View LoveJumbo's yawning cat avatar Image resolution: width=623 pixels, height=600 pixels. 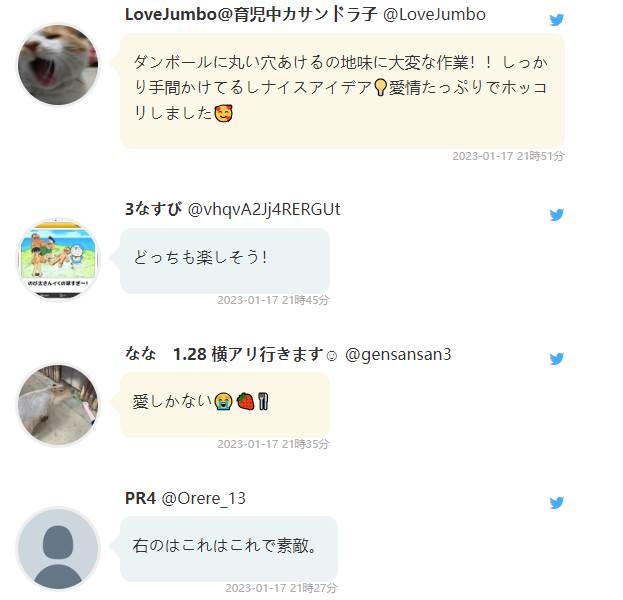tap(58, 65)
